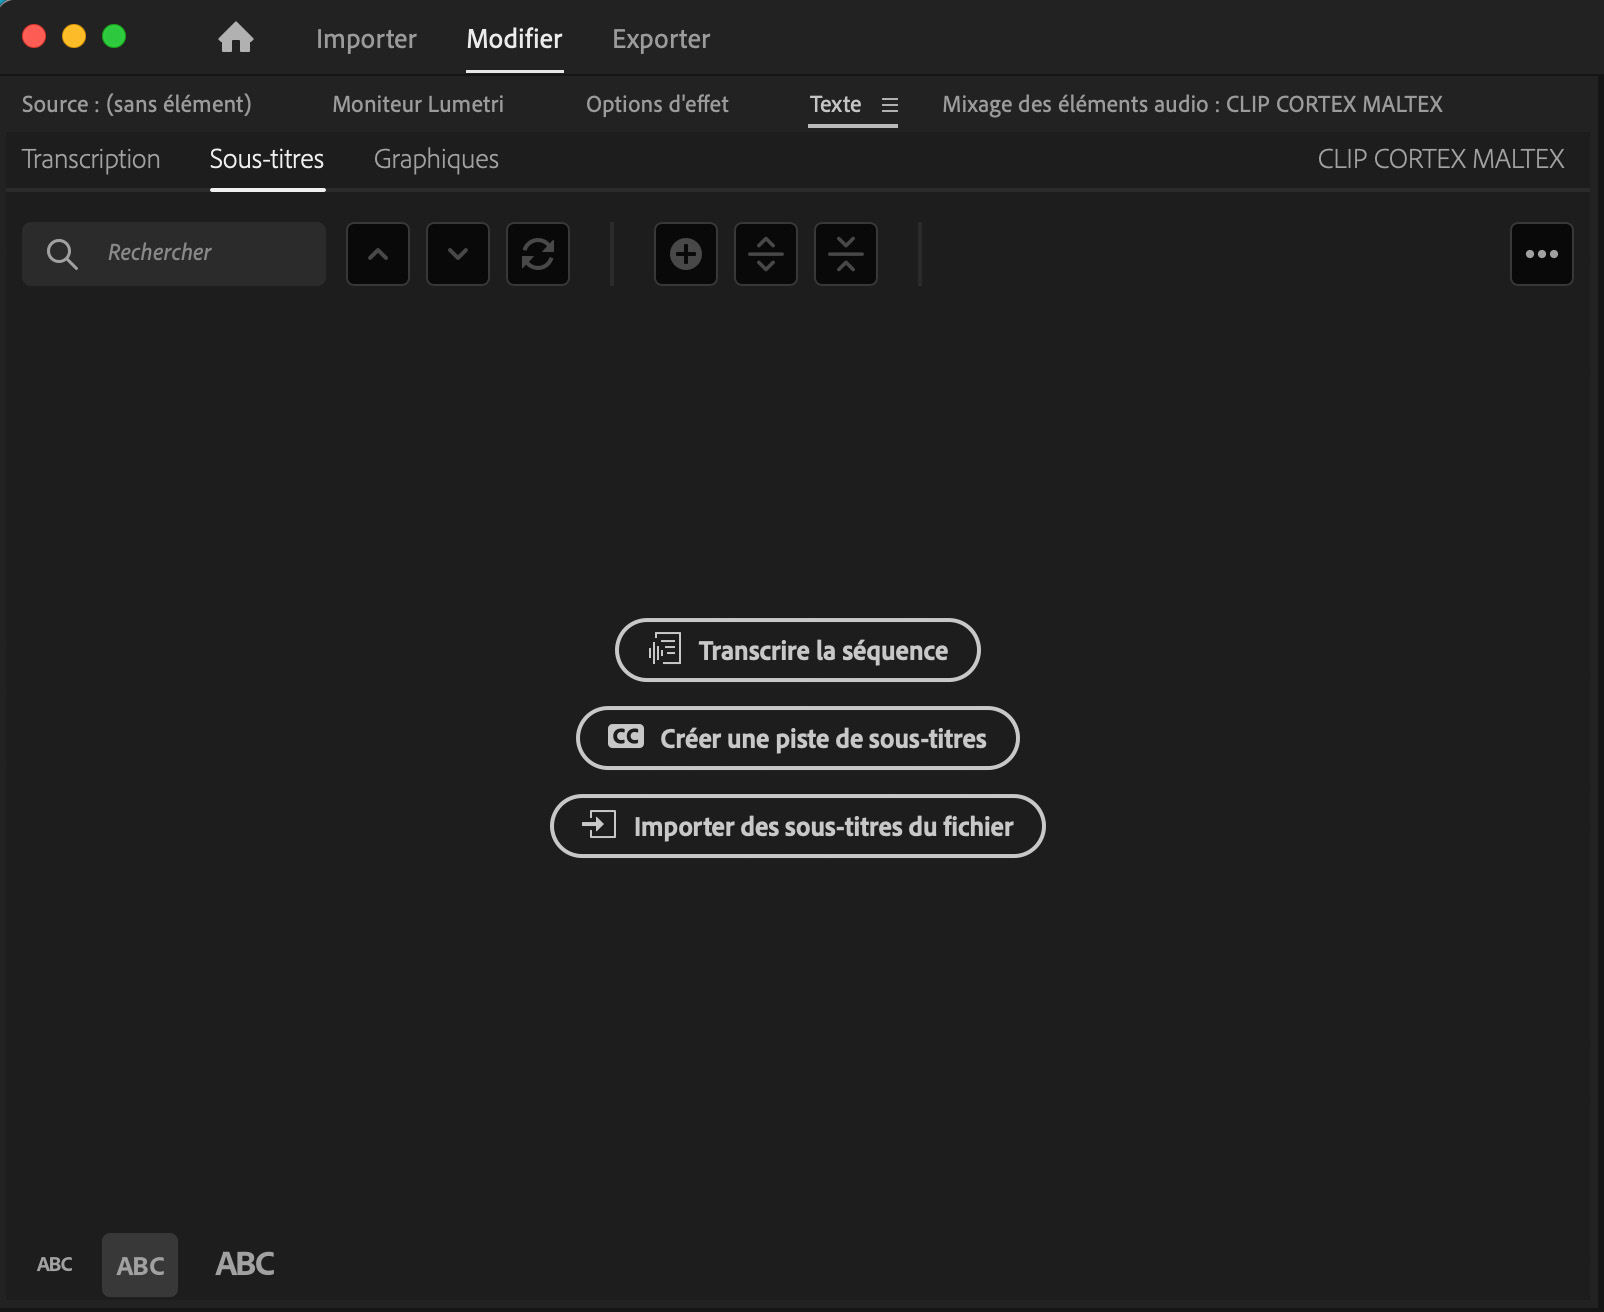Click Importer des sous-titres du fichier

coord(798,826)
